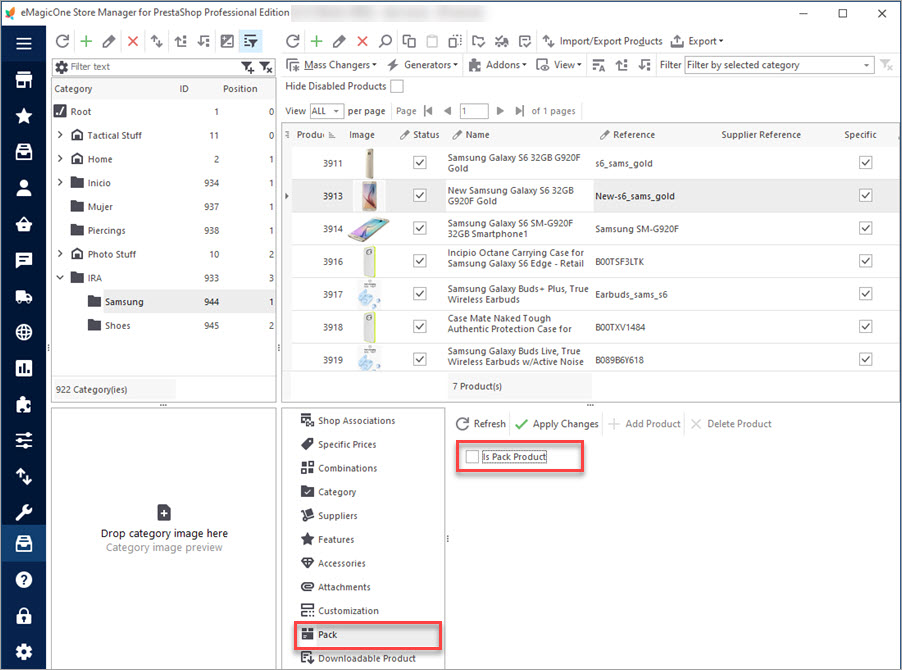Viewport: 902px width, 670px height.
Task: Switch to the Attachments tab
Action: click(336, 587)
